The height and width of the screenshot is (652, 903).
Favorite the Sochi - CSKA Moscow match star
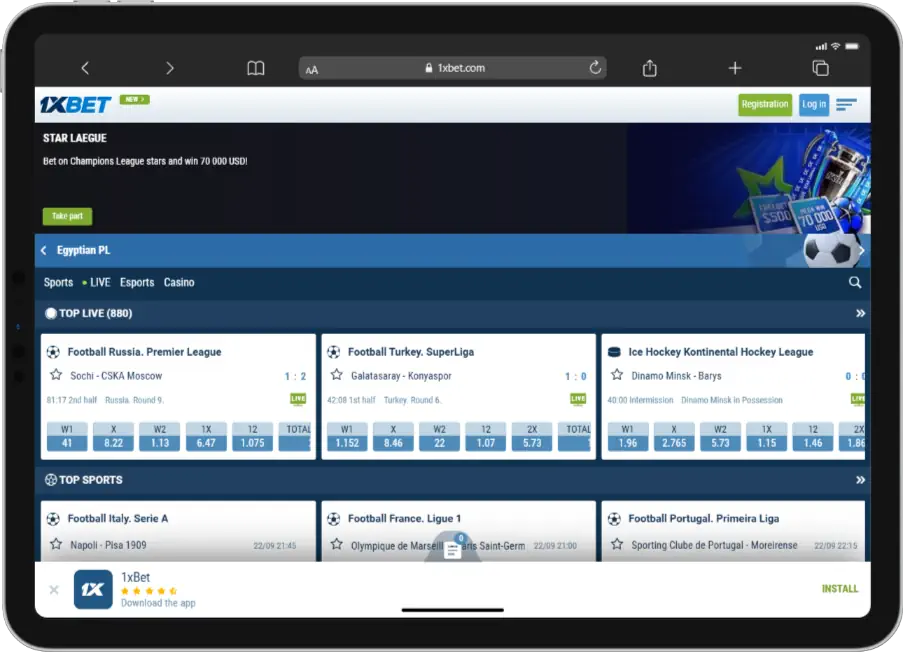[x=56, y=375]
